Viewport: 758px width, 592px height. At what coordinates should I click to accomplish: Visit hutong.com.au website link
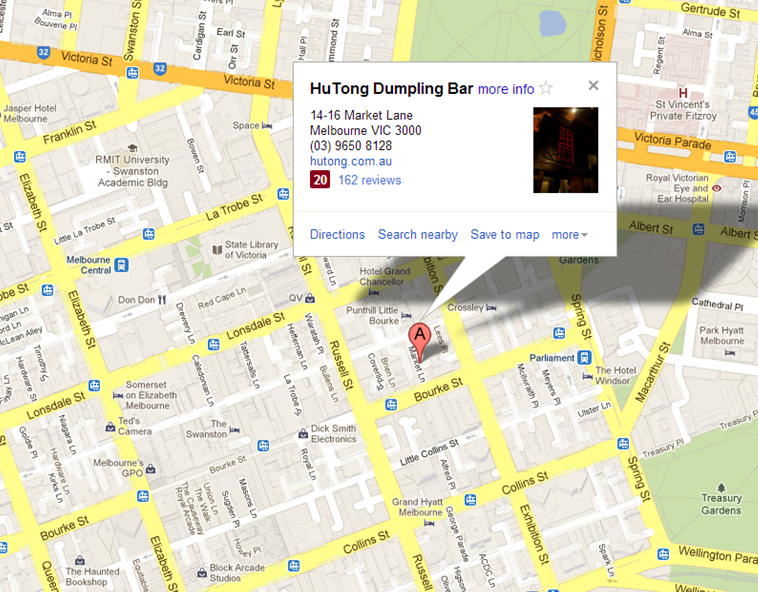[x=350, y=161]
